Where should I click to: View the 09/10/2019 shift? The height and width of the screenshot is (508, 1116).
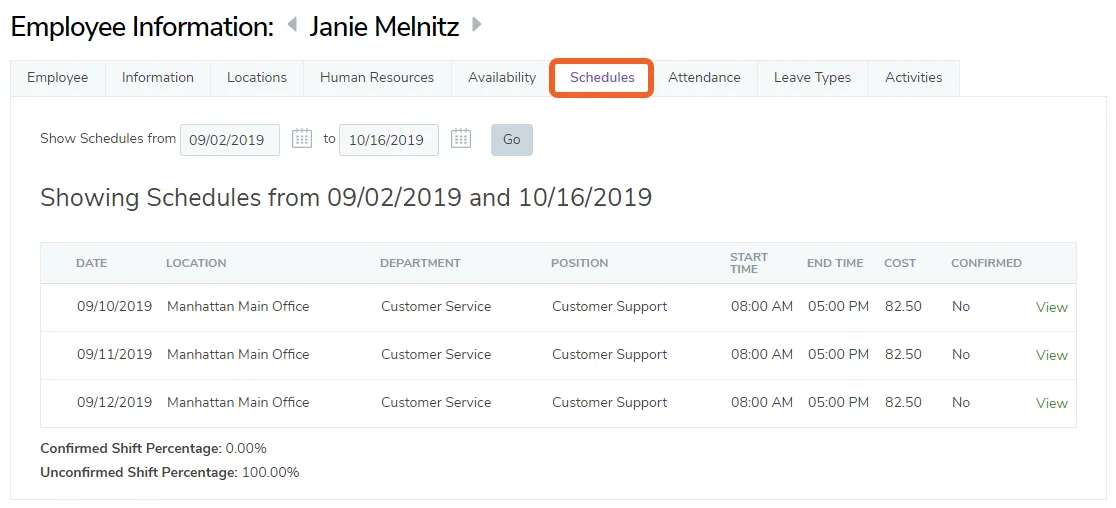(1051, 307)
